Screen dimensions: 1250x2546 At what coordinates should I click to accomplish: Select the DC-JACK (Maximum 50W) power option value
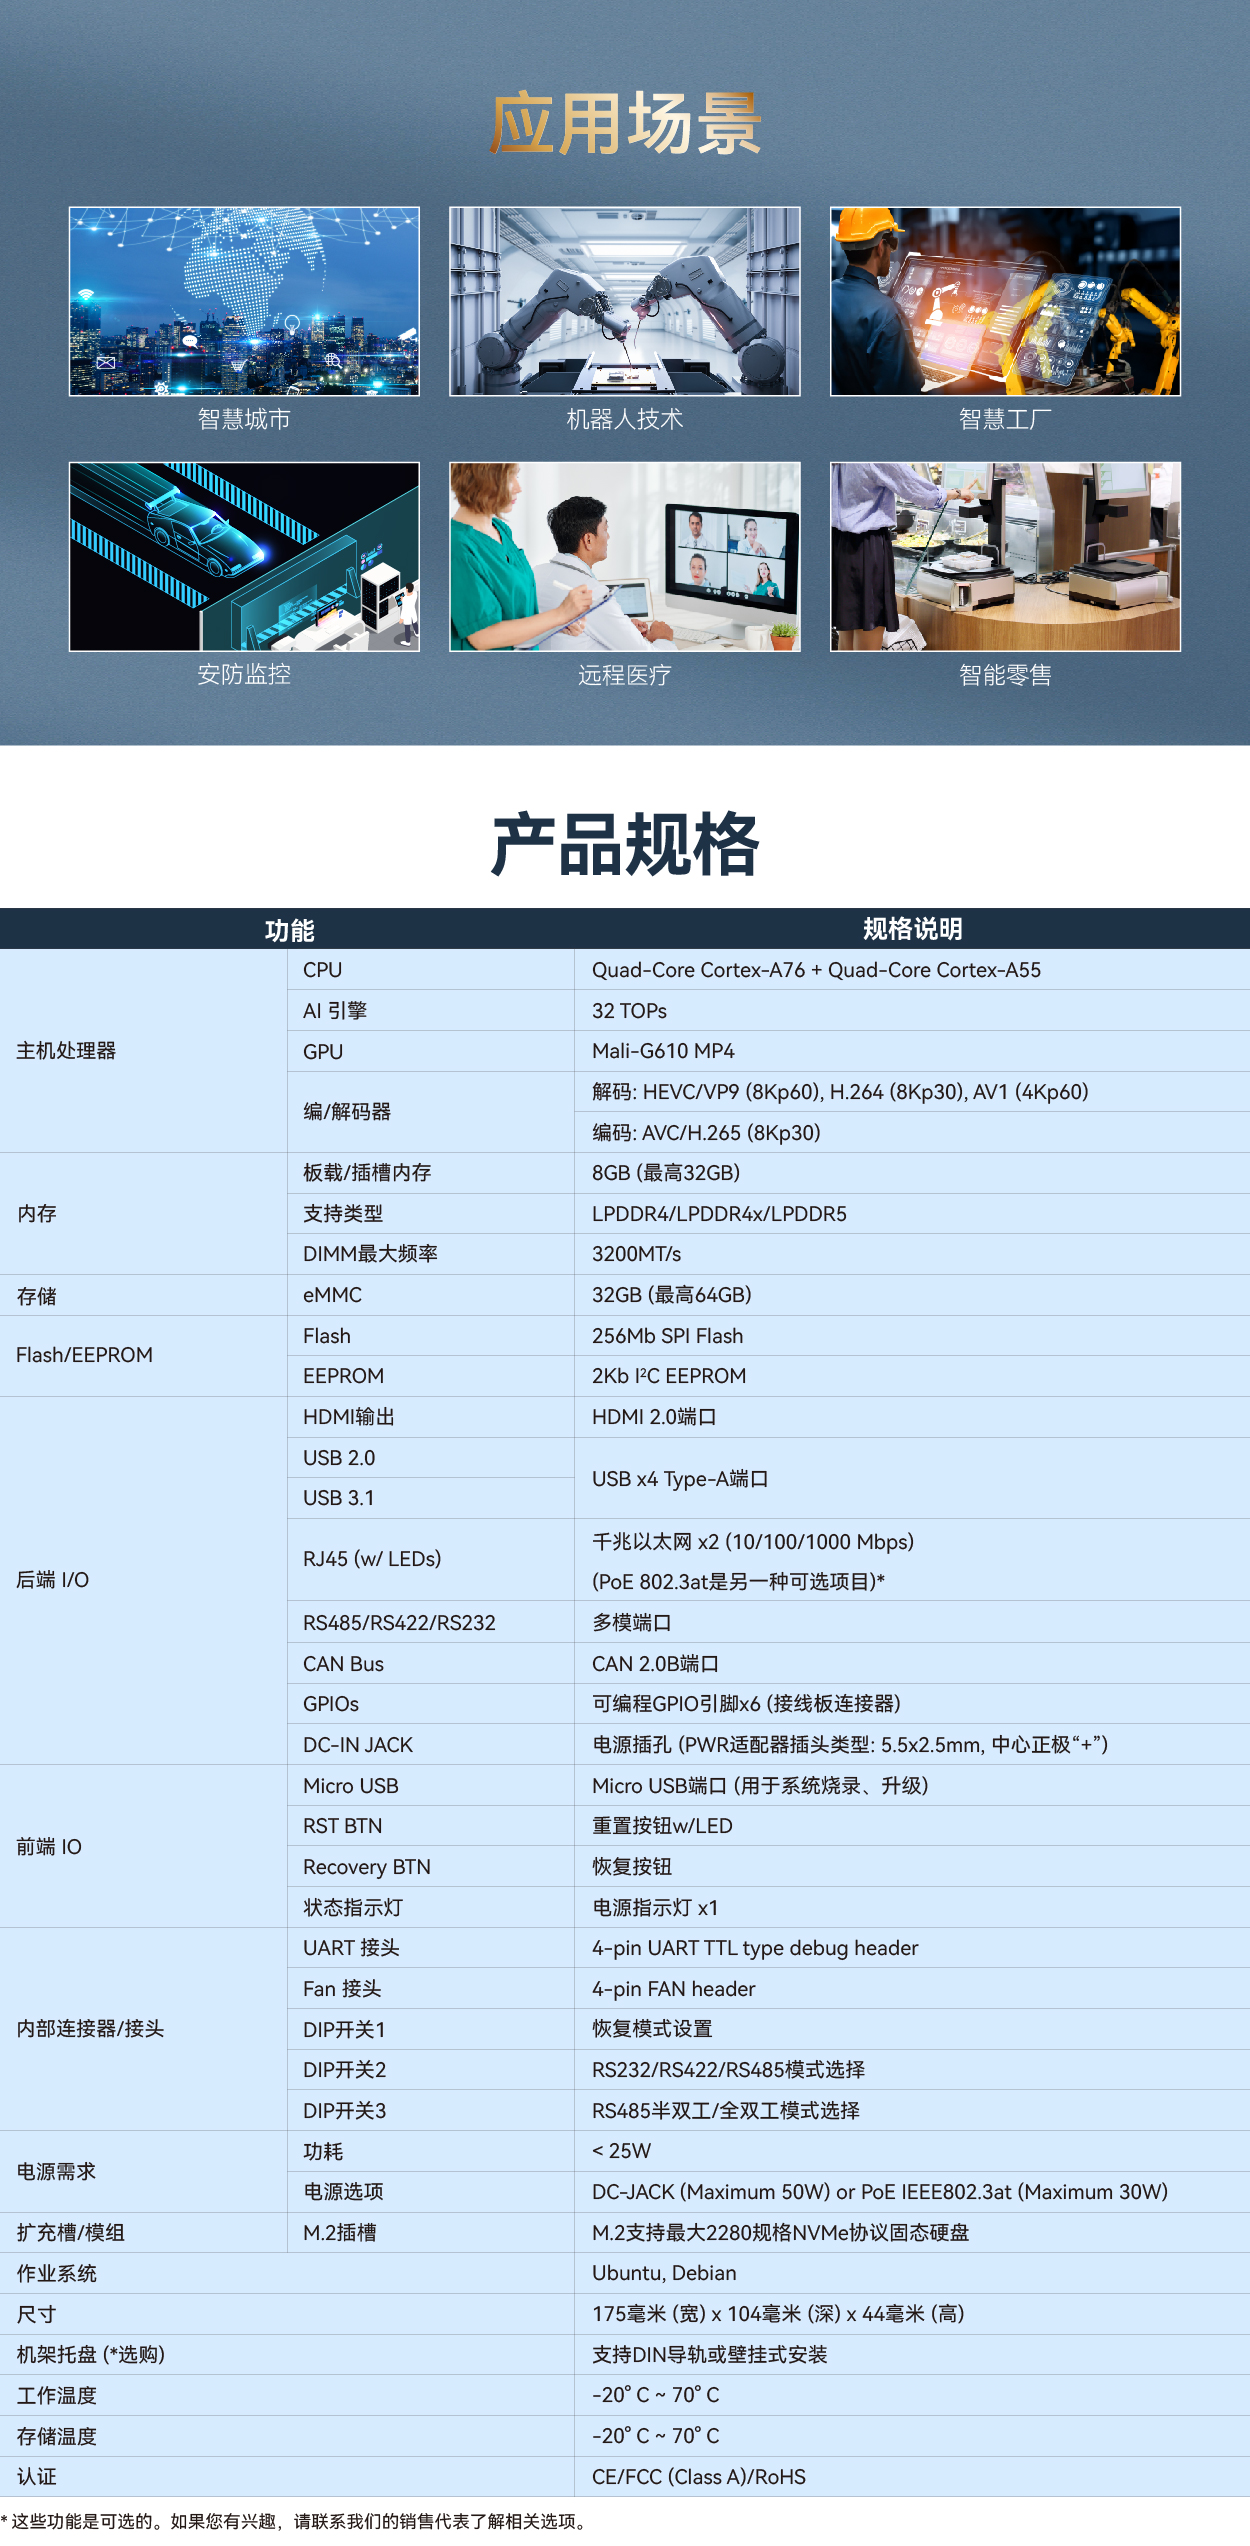coord(880,2192)
